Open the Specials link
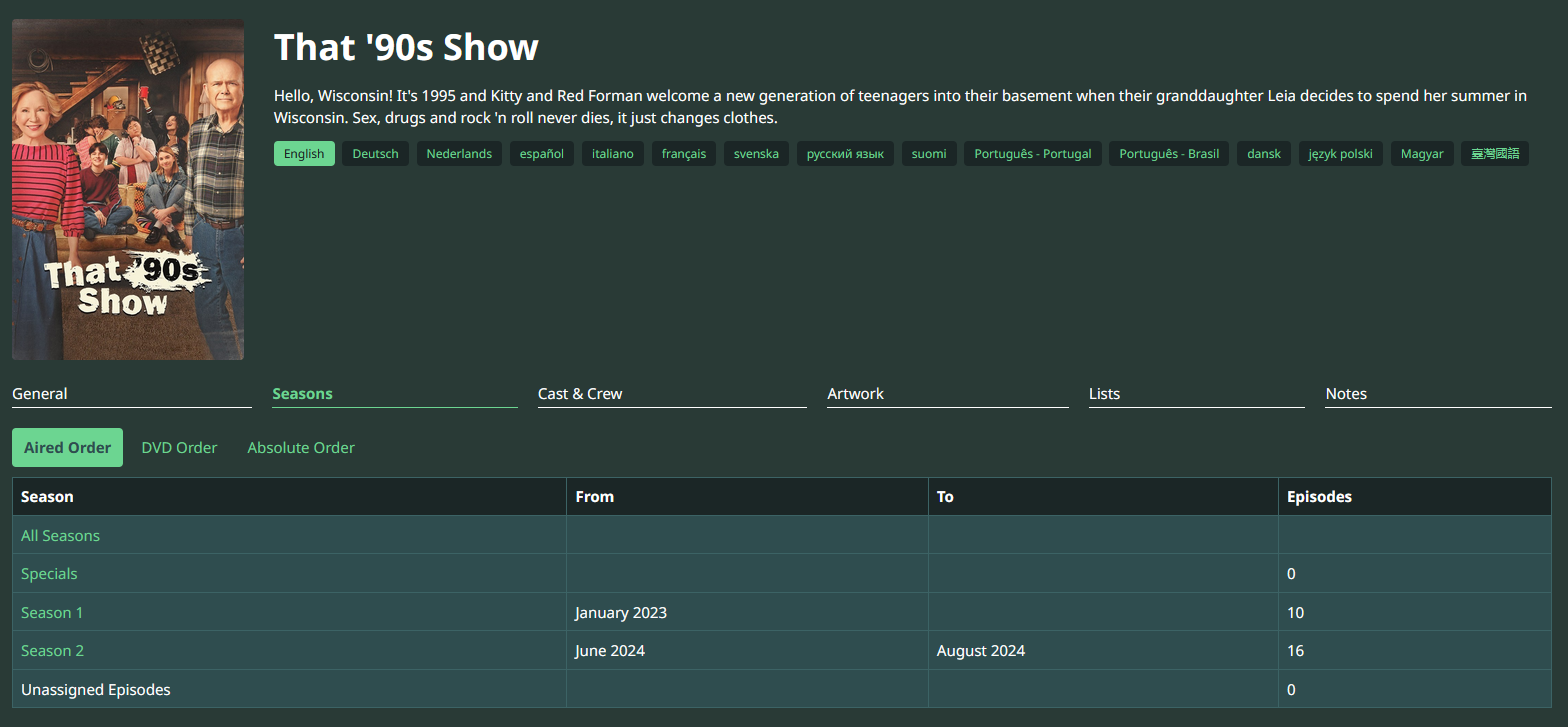Screen dimensions: 1568x727 (49, 574)
